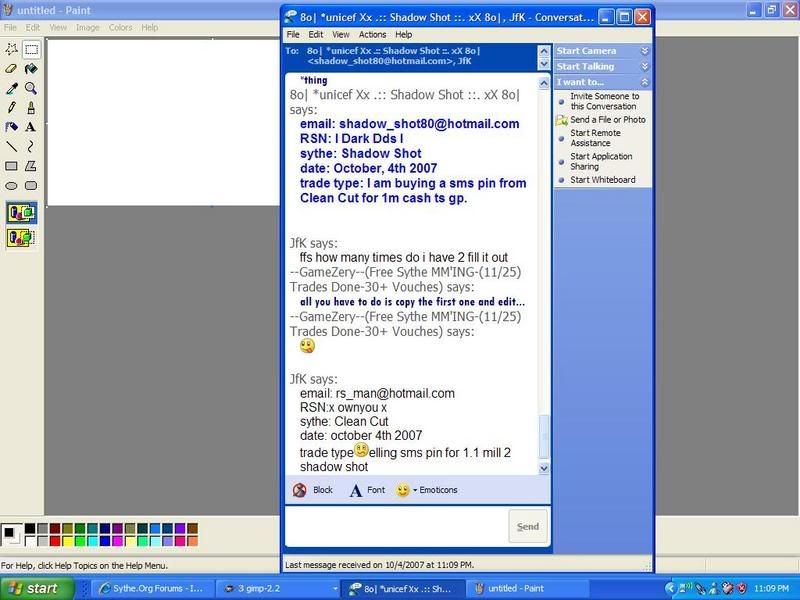Screen dimensions: 800x600
Task: Open the Image menu in Paint
Action: (x=88, y=28)
